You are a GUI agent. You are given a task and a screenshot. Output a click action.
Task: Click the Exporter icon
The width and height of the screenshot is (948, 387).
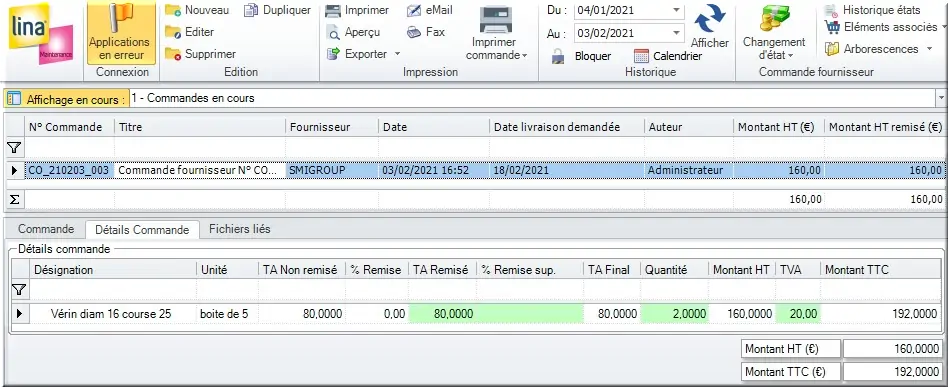click(x=333, y=54)
